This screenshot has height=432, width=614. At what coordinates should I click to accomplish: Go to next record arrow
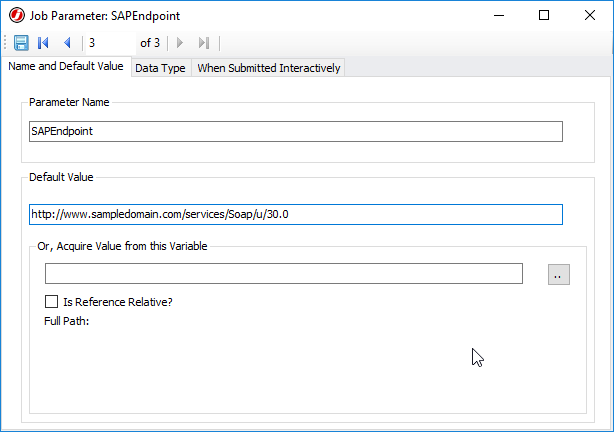point(180,43)
